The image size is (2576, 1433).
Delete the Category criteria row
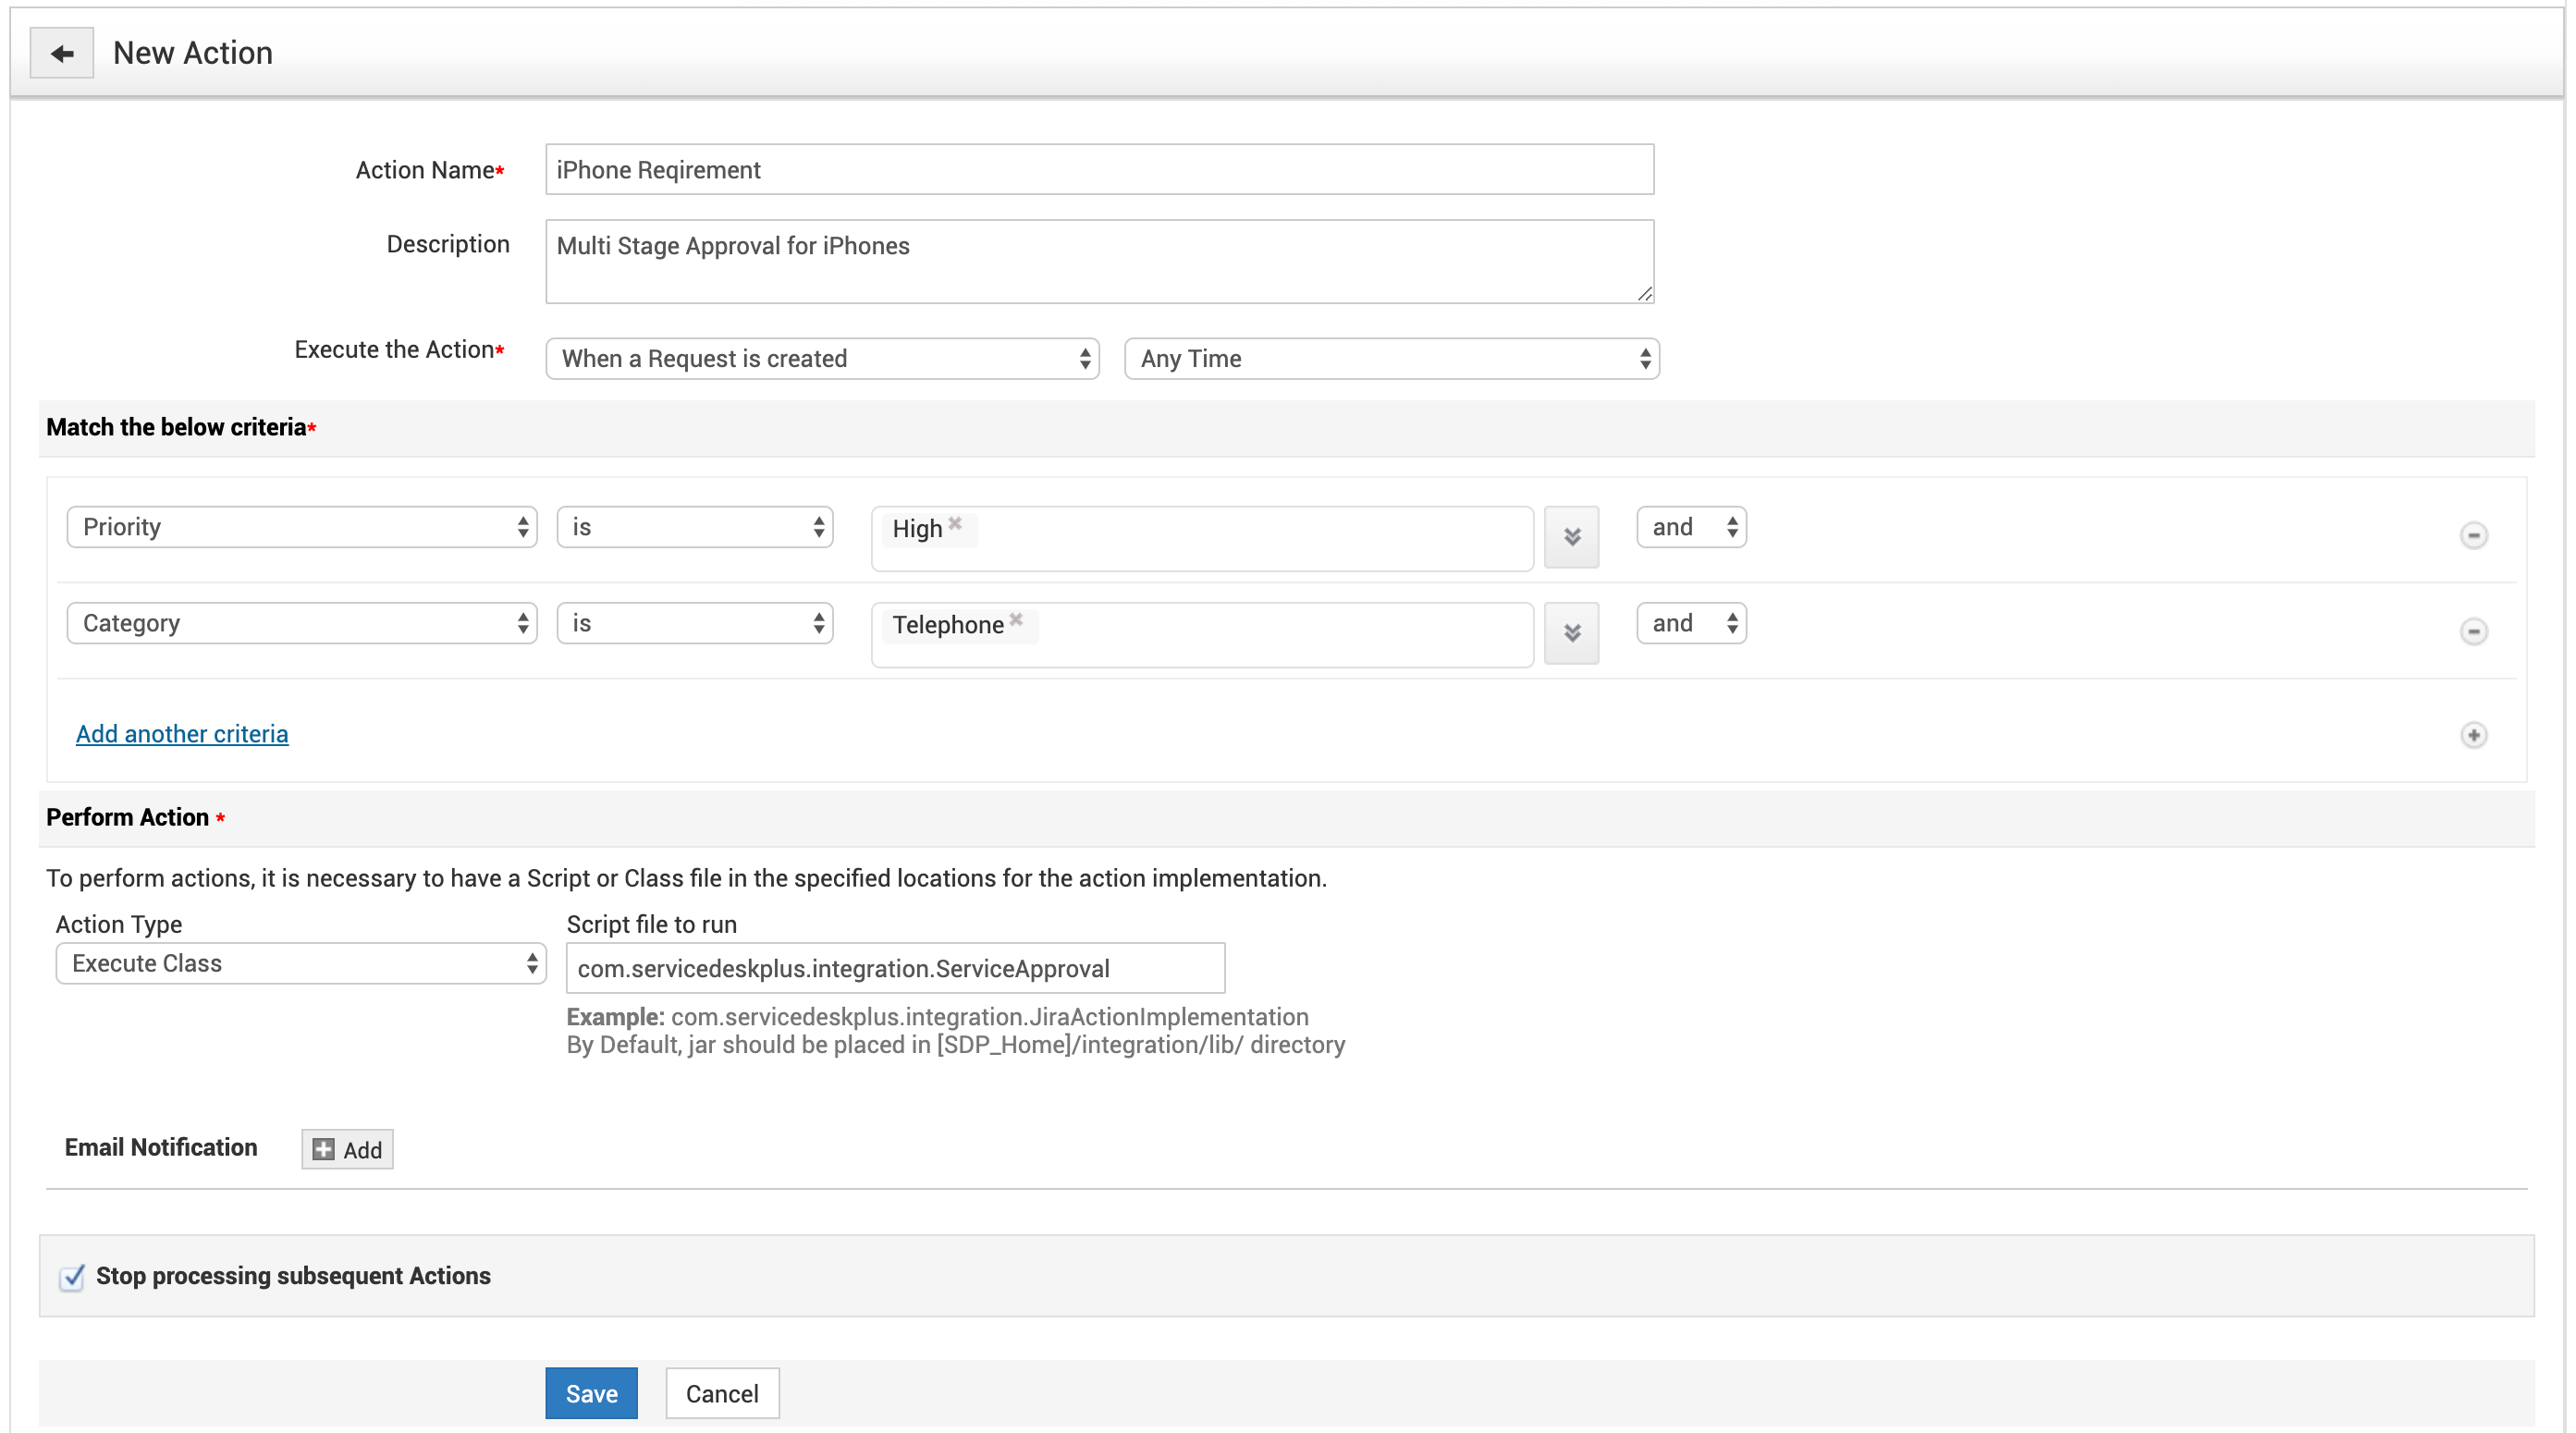point(2473,631)
